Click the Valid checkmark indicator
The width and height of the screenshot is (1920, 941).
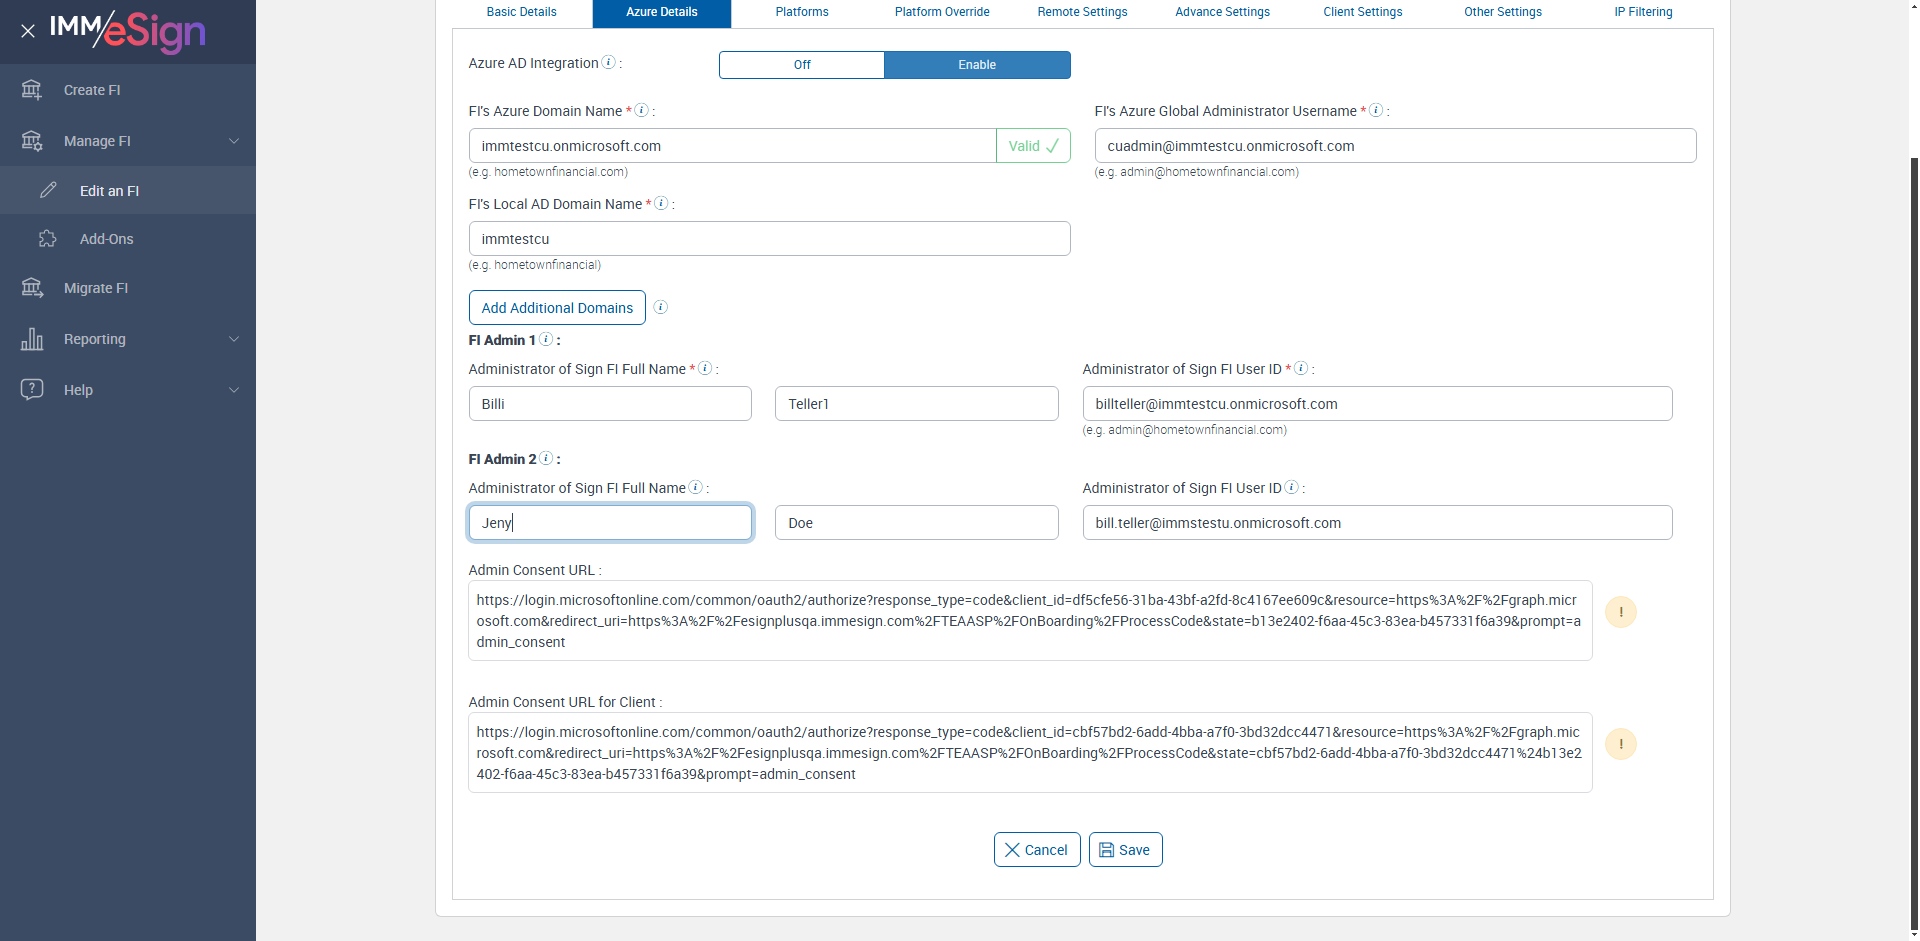click(x=1033, y=146)
